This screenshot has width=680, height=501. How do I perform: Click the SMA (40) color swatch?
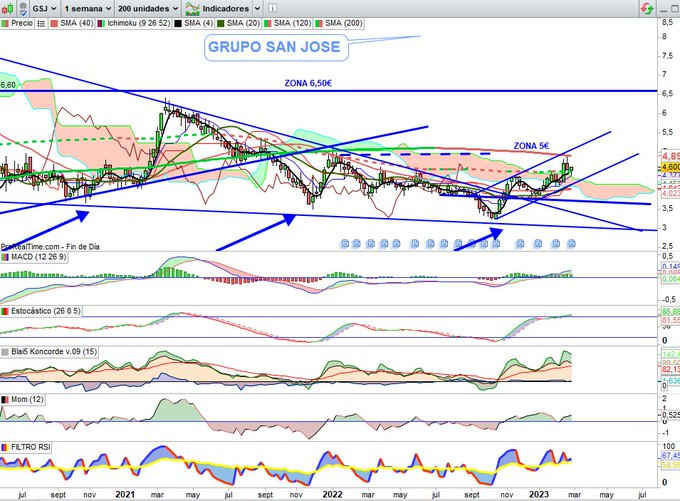pyautogui.click(x=54, y=23)
